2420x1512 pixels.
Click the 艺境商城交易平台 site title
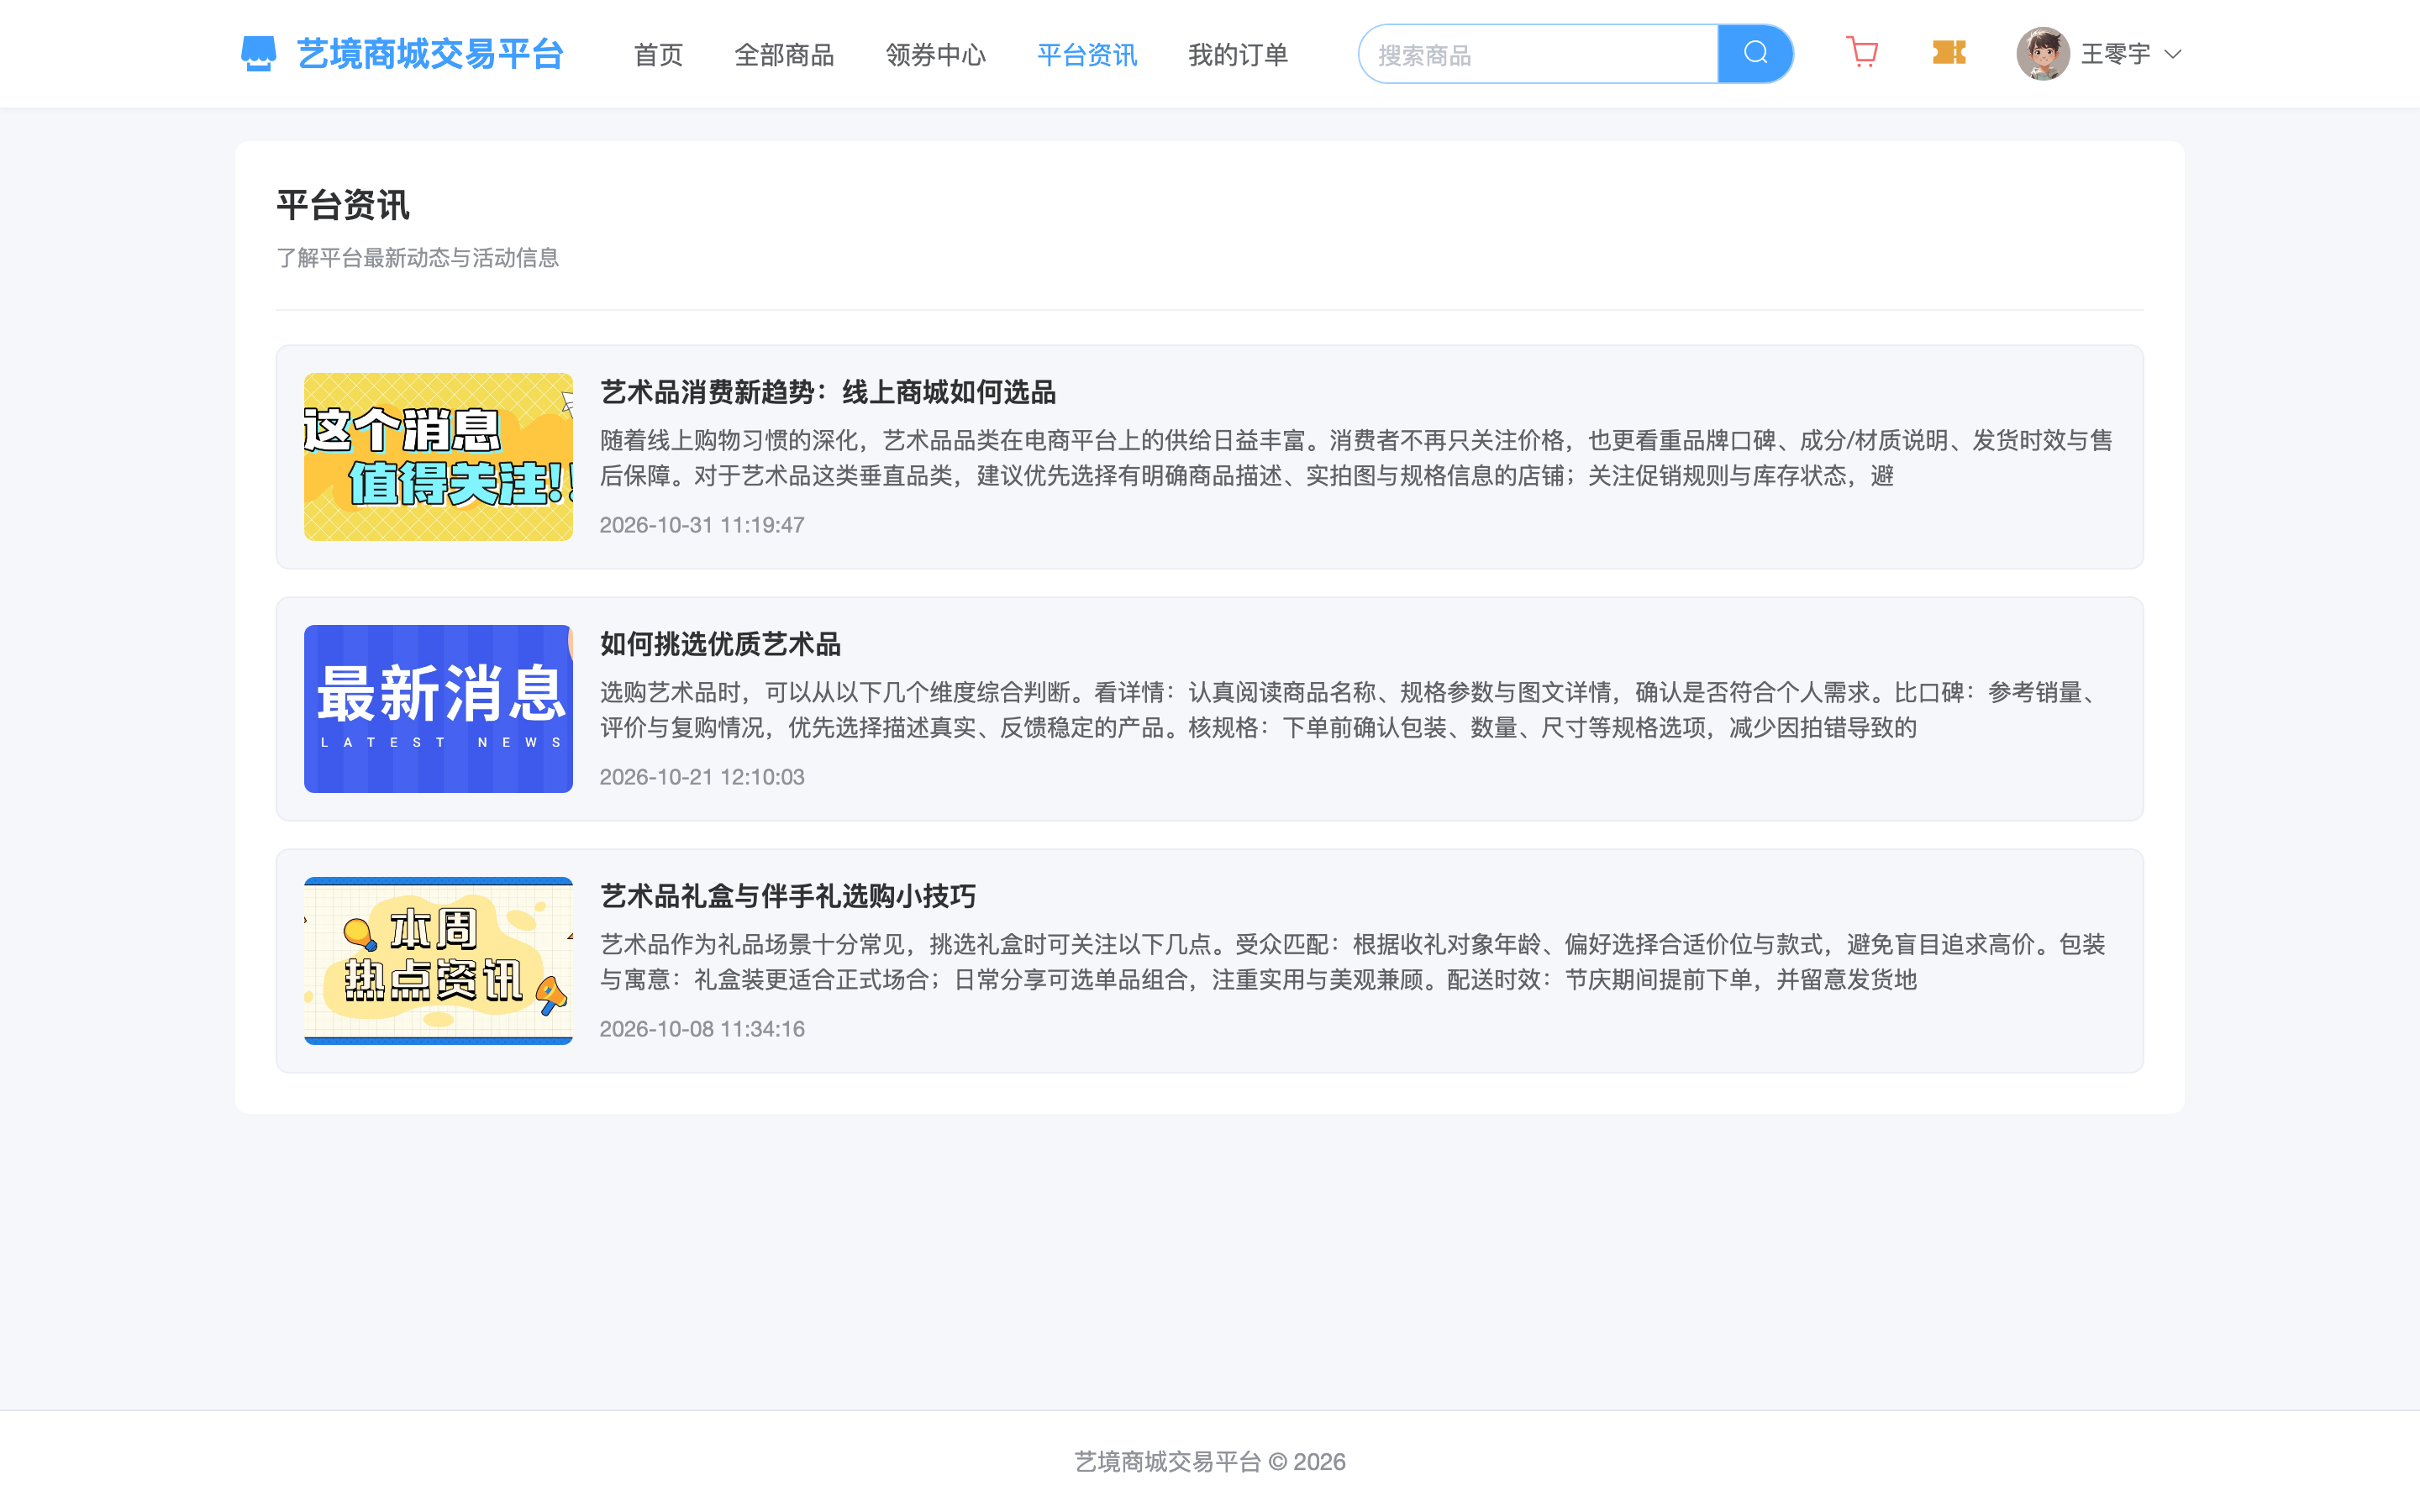(431, 54)
